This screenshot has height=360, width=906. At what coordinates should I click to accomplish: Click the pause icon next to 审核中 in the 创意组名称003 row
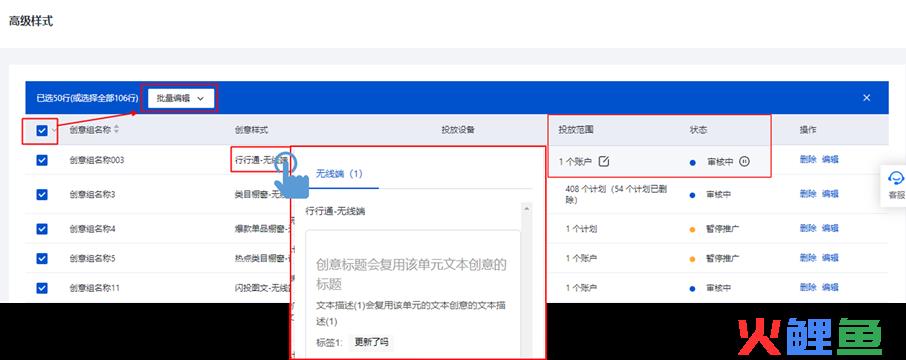pos(744,161)
